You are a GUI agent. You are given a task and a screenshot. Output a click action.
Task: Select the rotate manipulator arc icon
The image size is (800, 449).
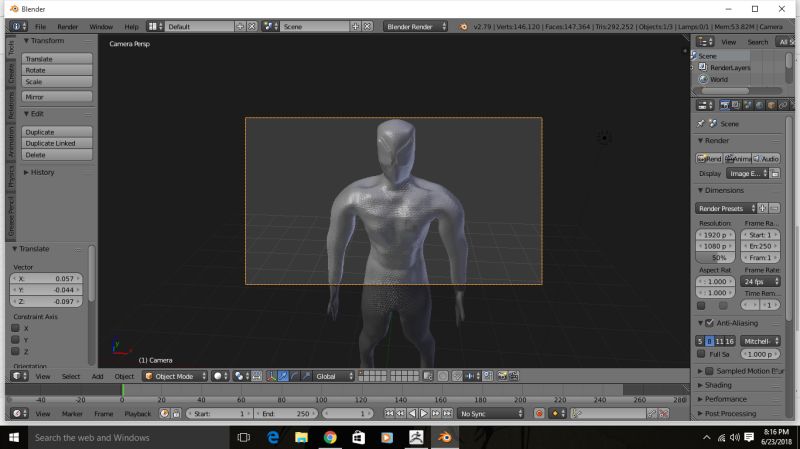pyautogui.click(x=294, y=376)
